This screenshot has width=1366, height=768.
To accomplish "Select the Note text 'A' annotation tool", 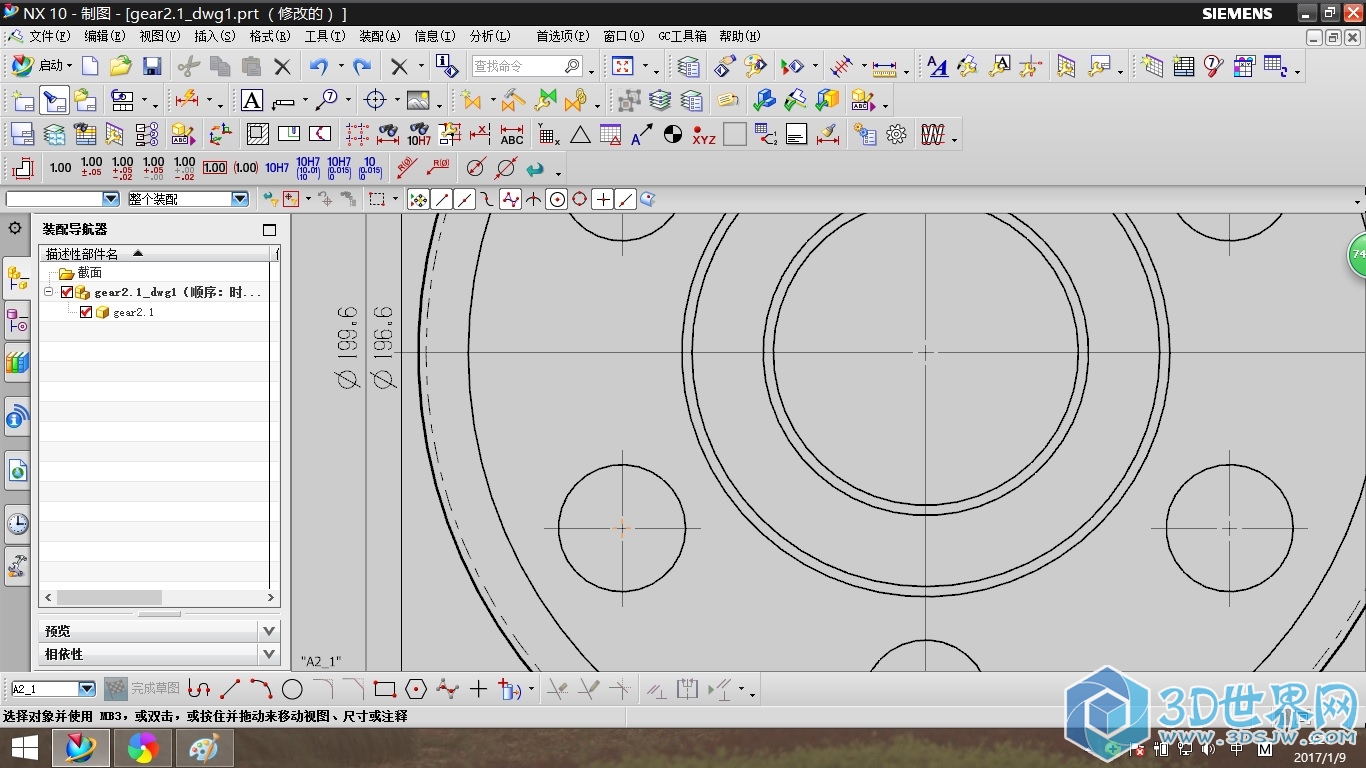I will pyautogui.click(x=252, y=101).
